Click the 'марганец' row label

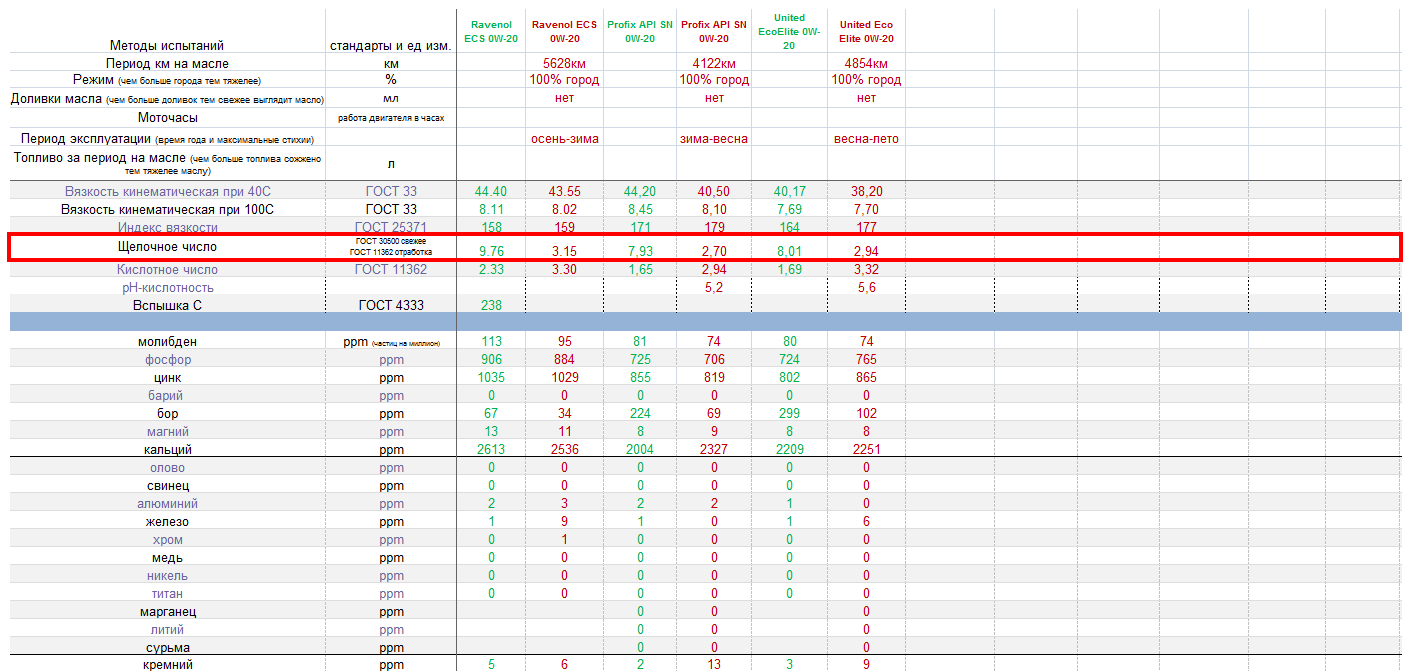167,611
